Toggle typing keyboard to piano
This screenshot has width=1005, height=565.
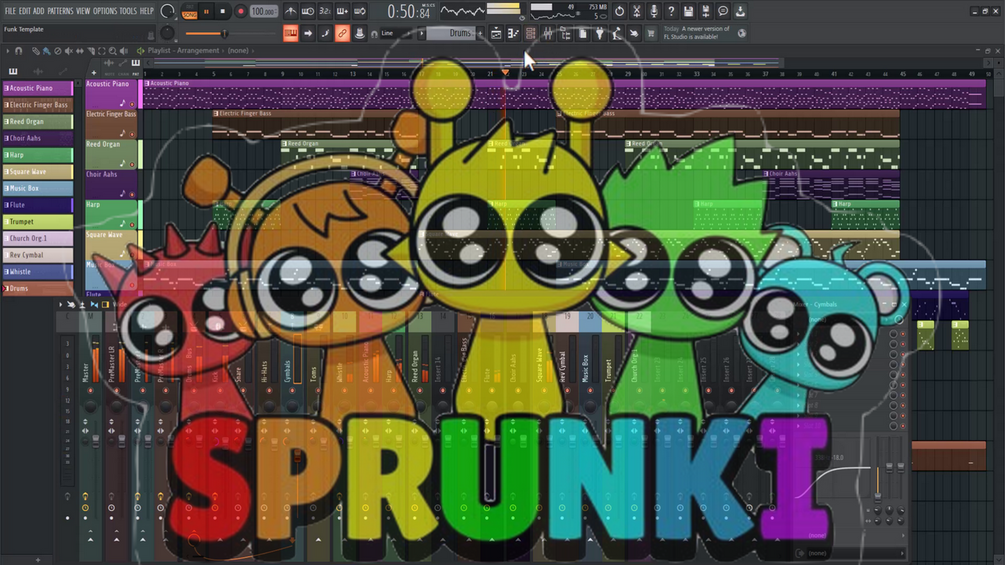290,33
